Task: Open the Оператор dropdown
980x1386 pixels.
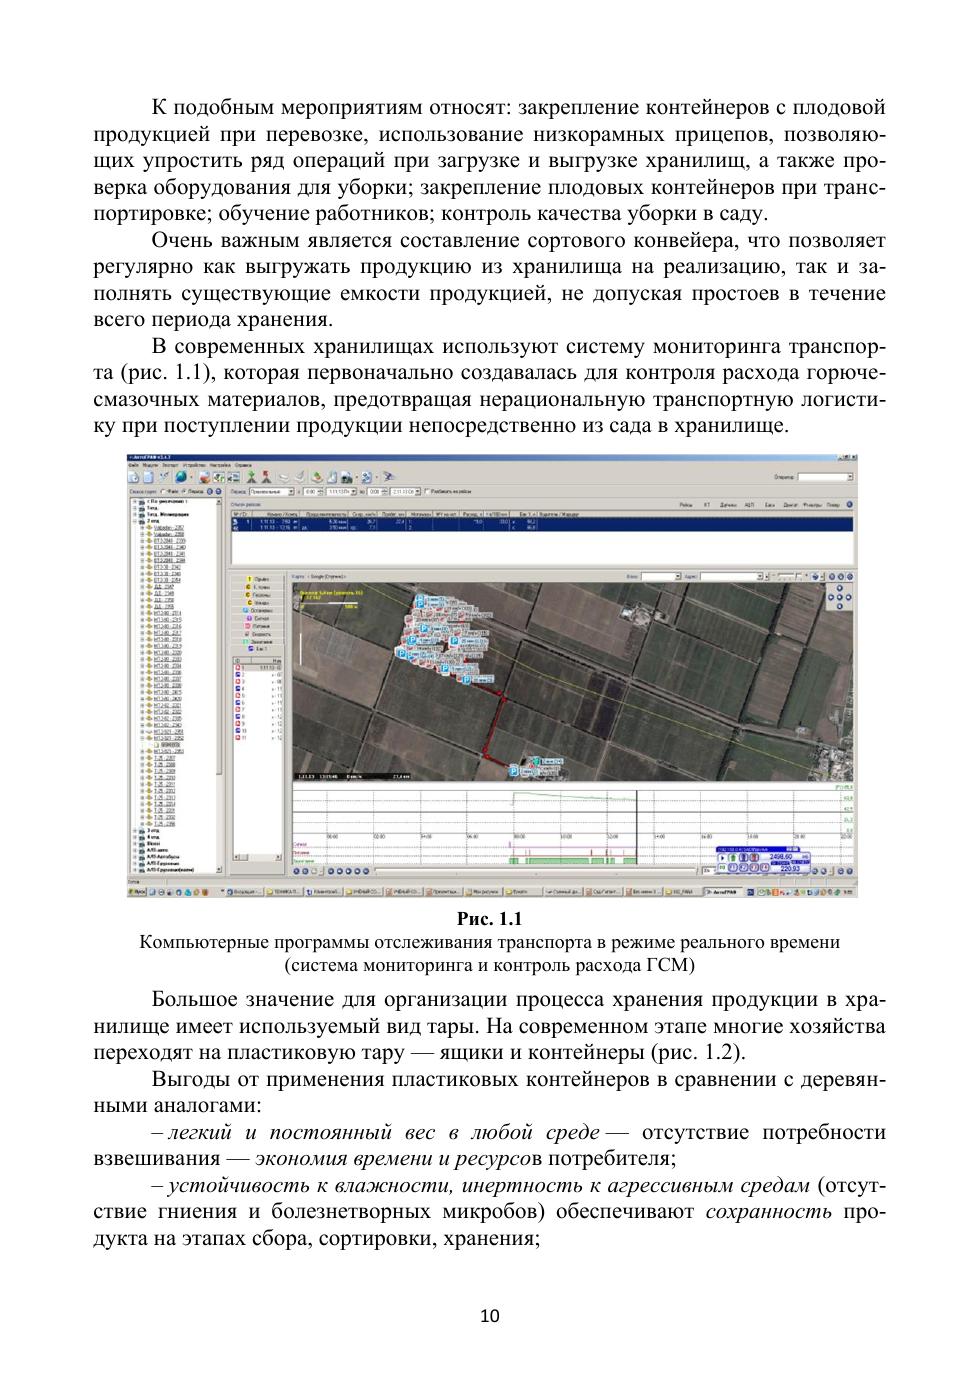Action: (x=849, y=478)
